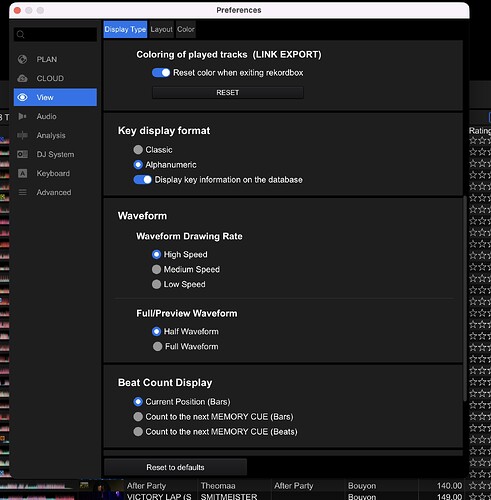Open the CLOUD preferences category
This screenshot has width=491, height=500.
(x=55, y=78)
